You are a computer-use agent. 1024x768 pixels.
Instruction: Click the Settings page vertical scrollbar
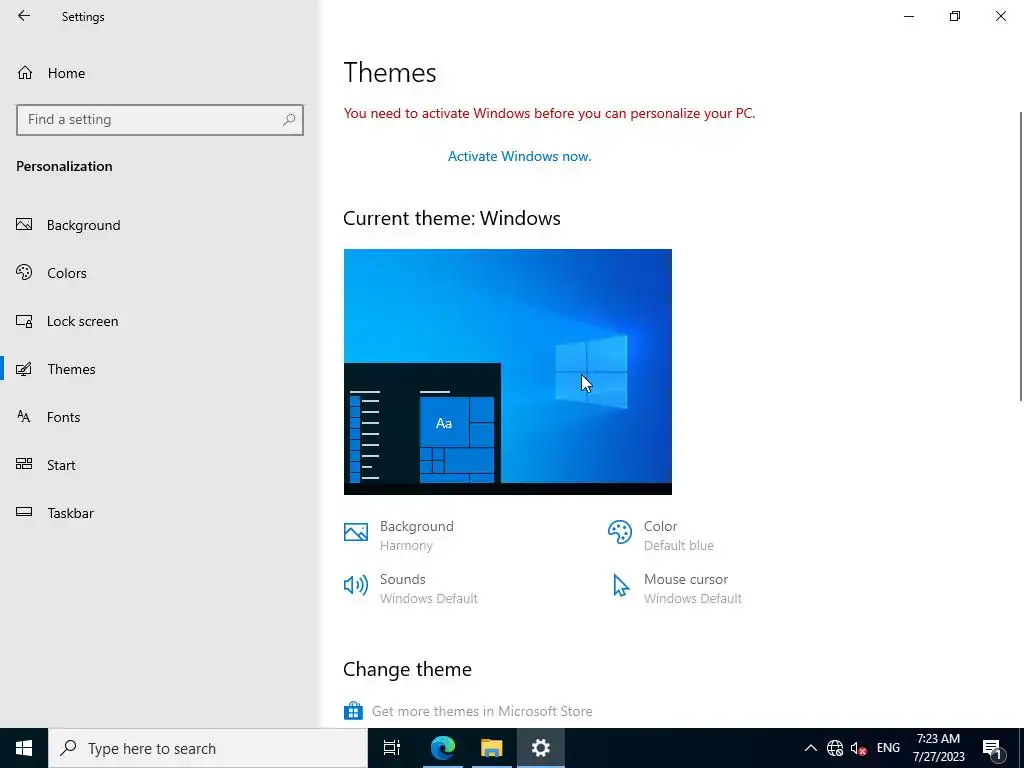1021,256
